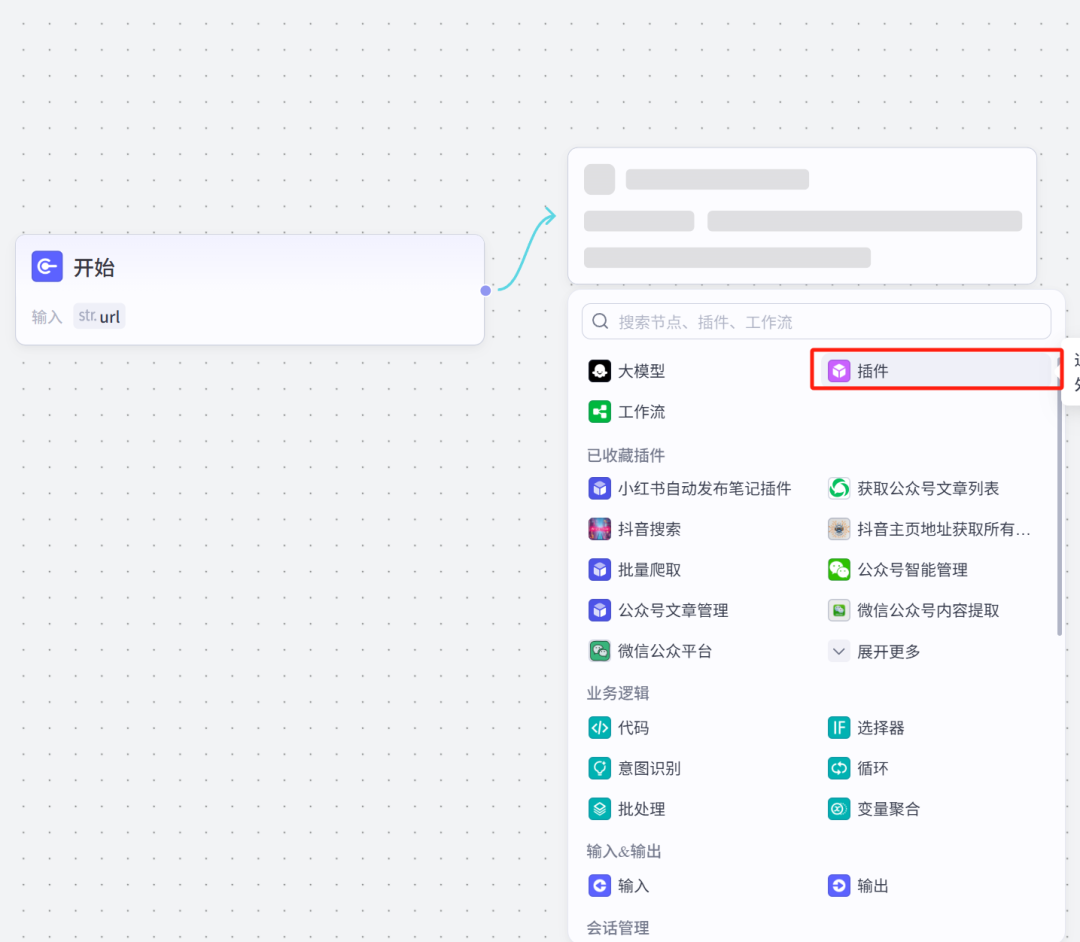
Task: Select the 大模型 node icon
Action: 599,371
